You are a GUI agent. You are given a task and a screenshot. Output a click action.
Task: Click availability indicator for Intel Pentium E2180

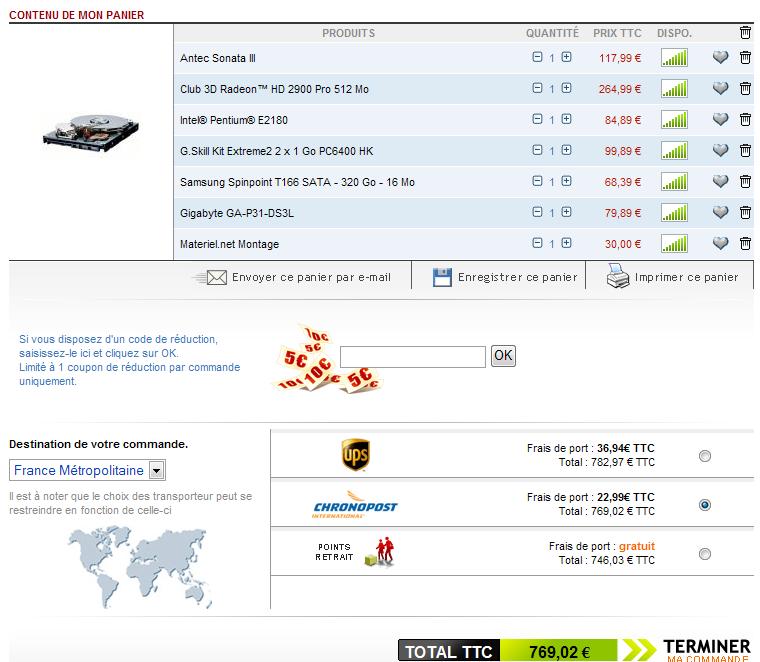[674, 120]
